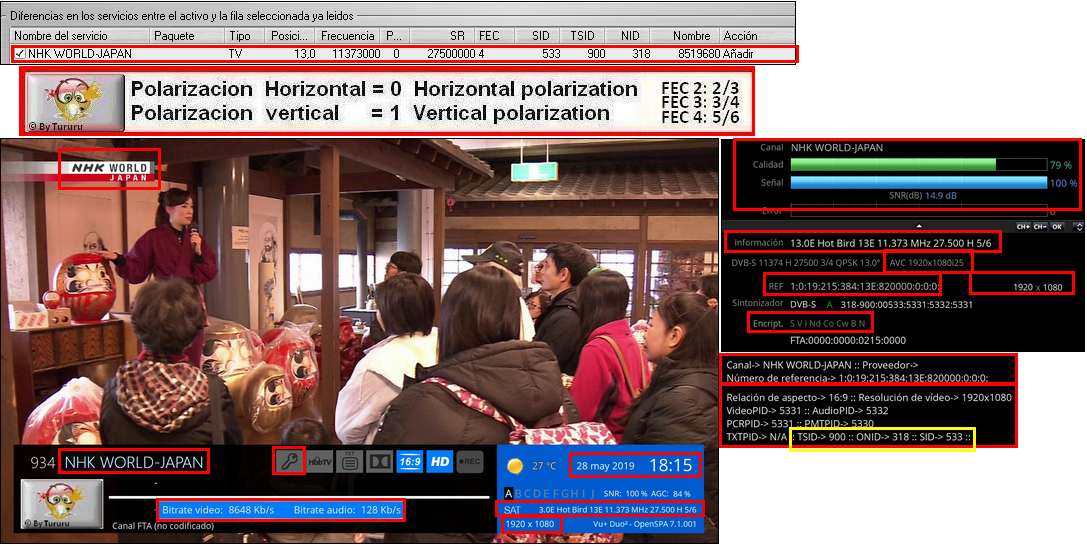Sort by Tipo column header
This screenshot has width=1087, height=546.
click(245, 36)
